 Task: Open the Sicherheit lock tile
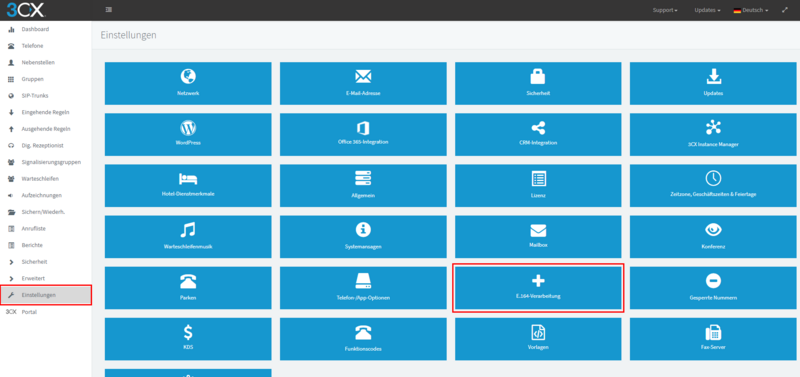(538, 84)
